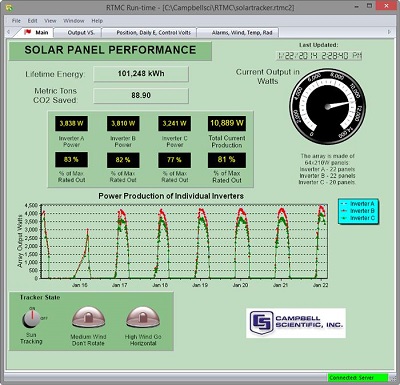The image size is (400, 385).
Task: Open the Edit menu
Action: 32,21
